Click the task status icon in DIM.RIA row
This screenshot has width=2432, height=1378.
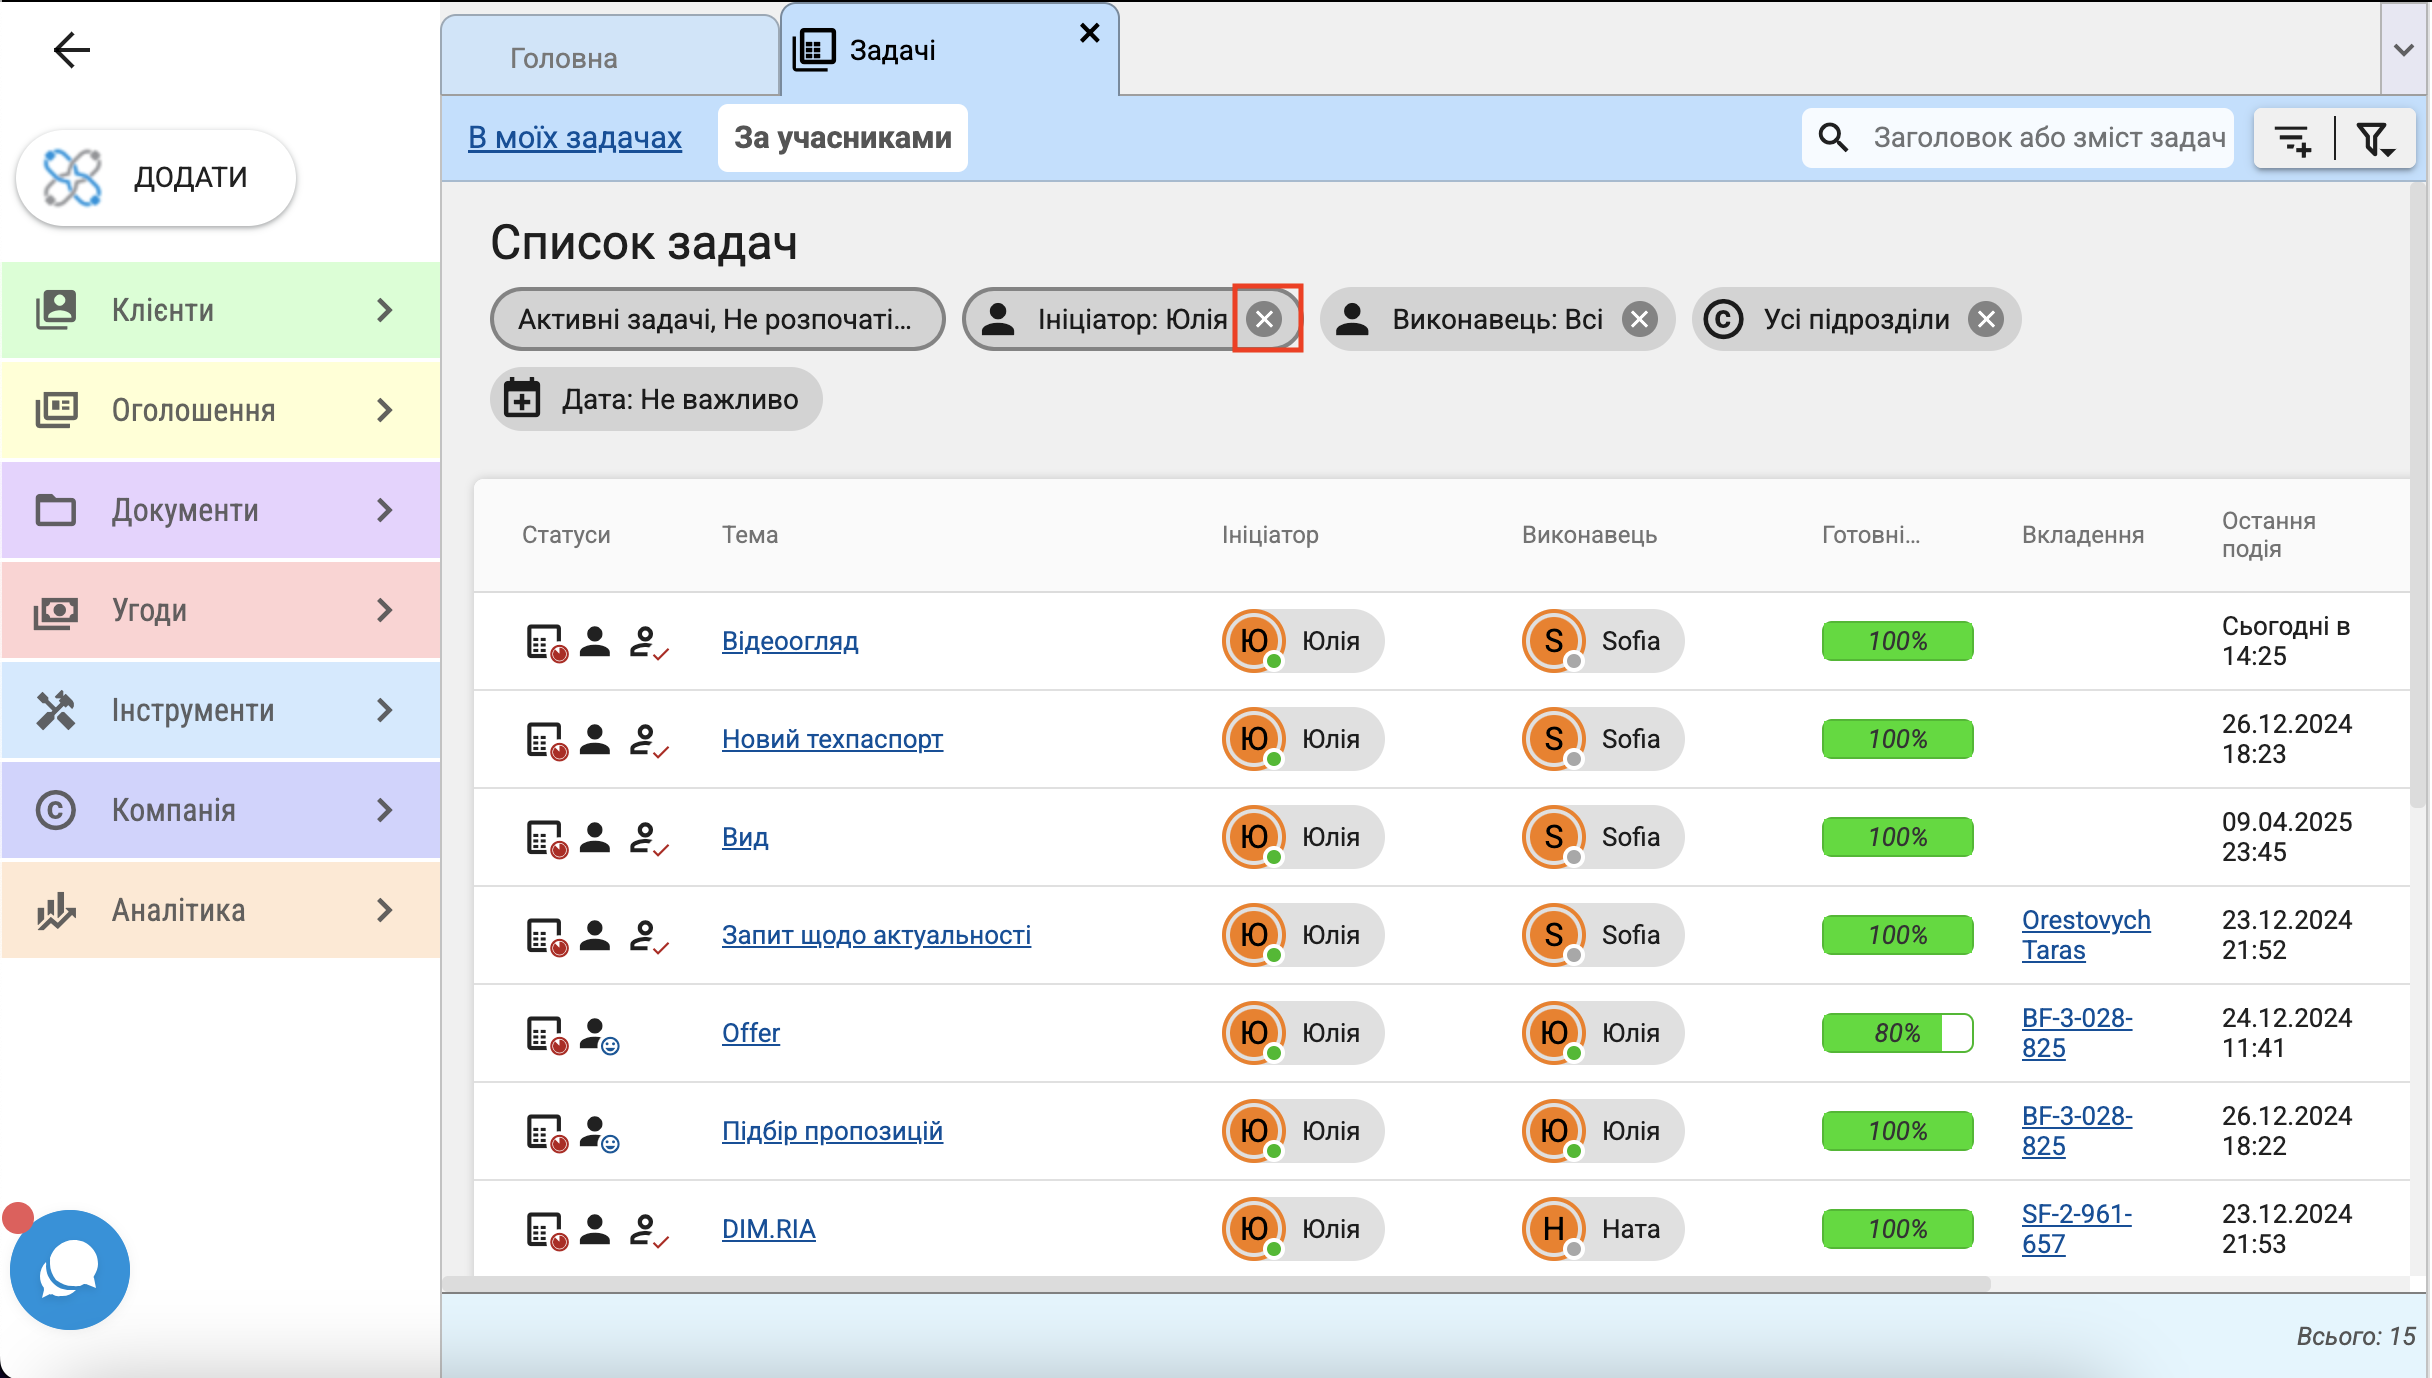pos(547,1231)
